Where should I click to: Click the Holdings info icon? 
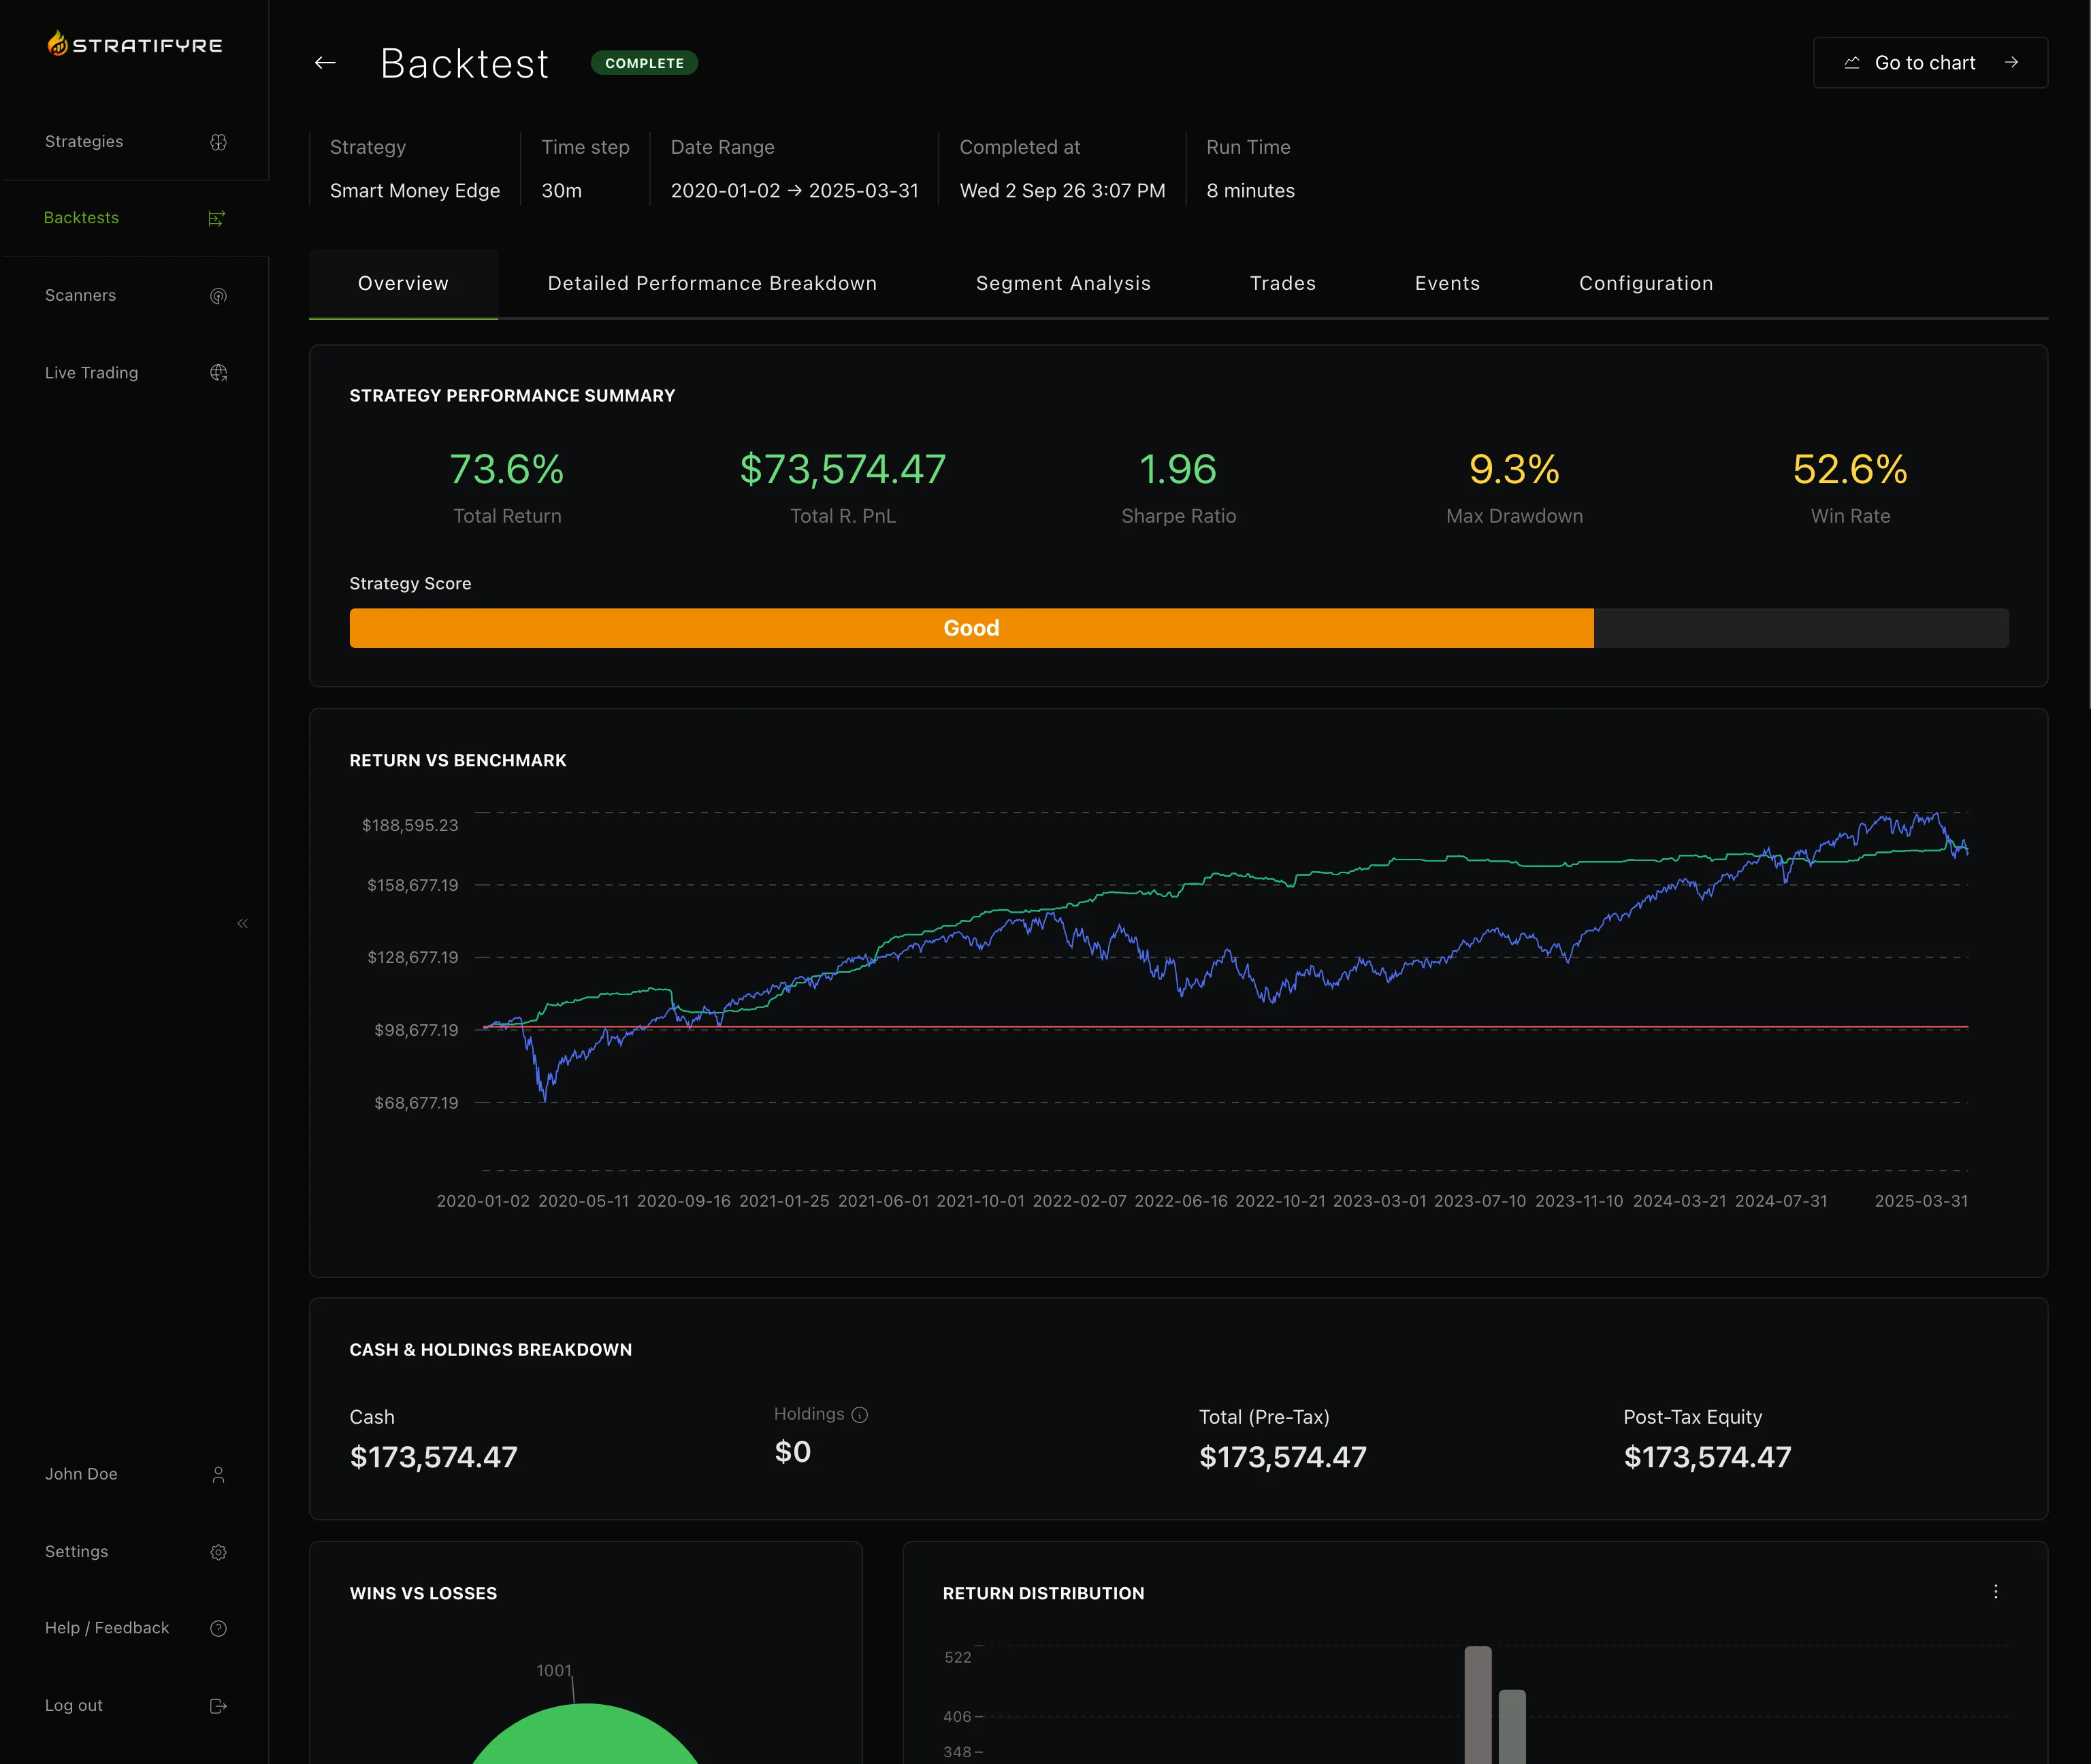[860, 1414]
